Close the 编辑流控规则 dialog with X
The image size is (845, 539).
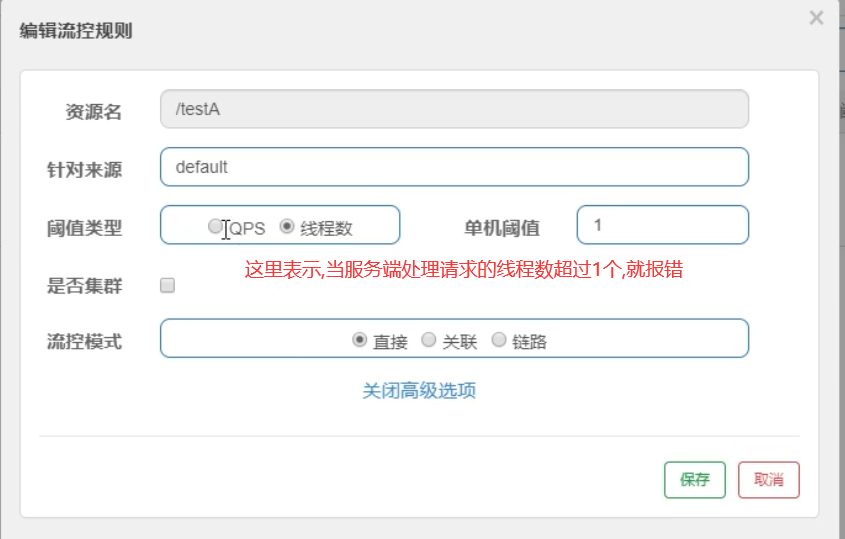pos(816,18)
